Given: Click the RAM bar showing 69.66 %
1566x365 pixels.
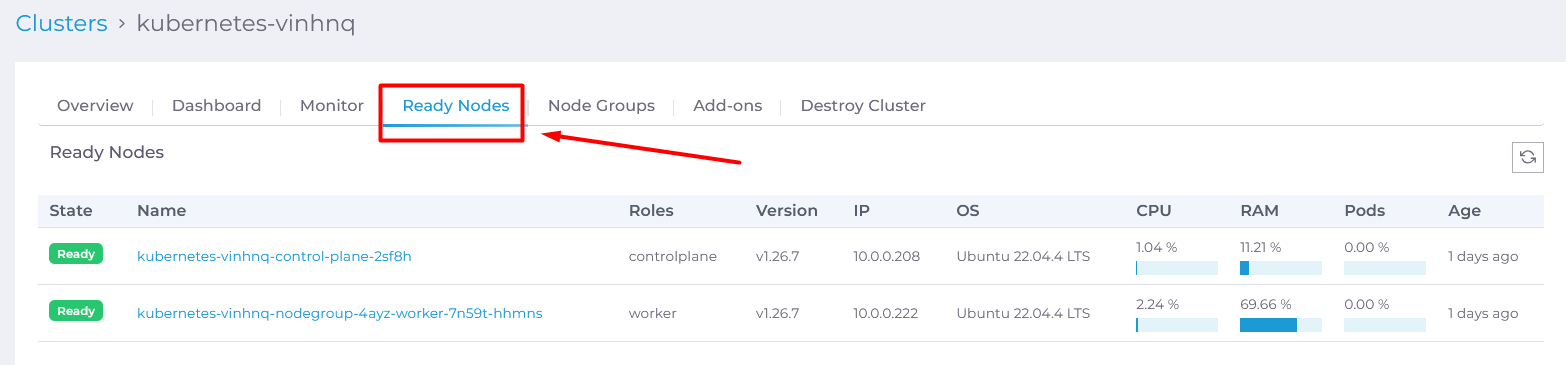Looking at the screenshot, I should pos(1281,325).
